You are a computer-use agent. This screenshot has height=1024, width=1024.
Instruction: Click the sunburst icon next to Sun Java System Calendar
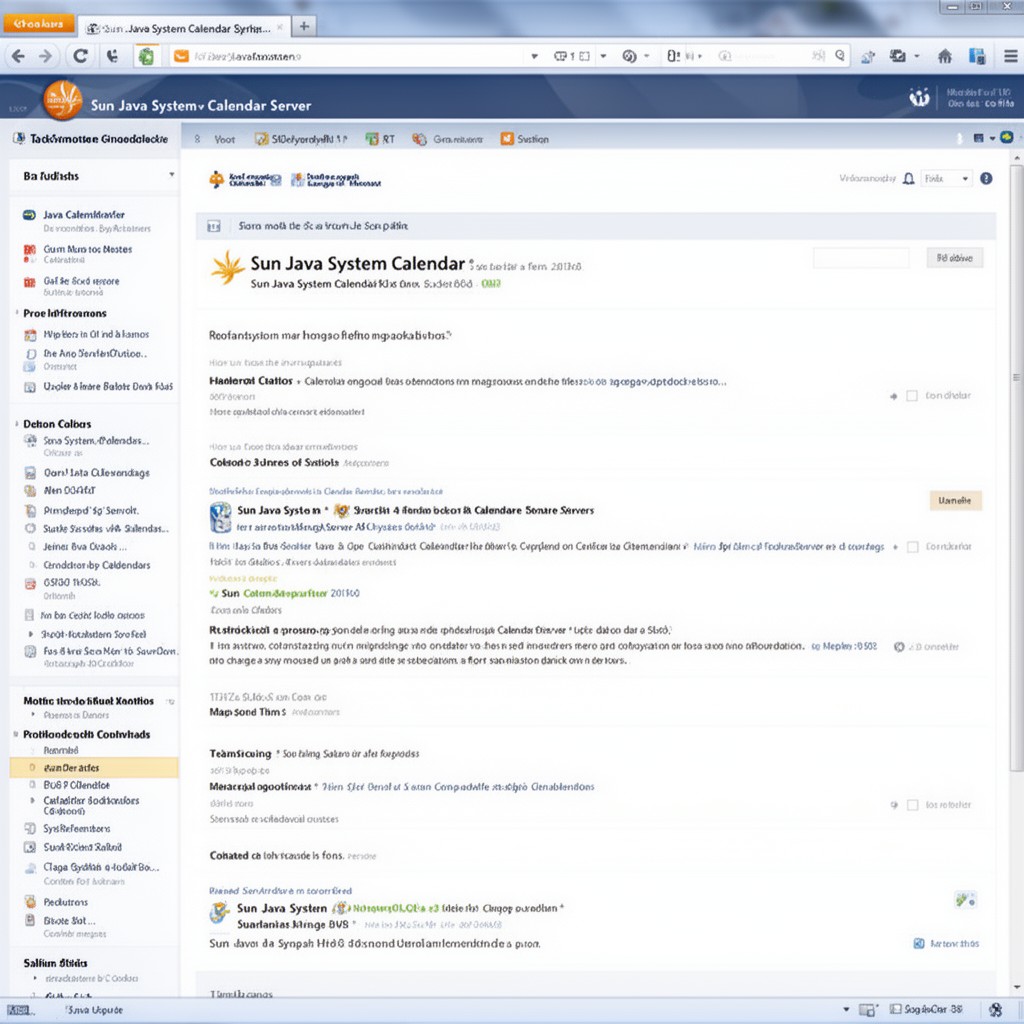[x=227, y=268]
